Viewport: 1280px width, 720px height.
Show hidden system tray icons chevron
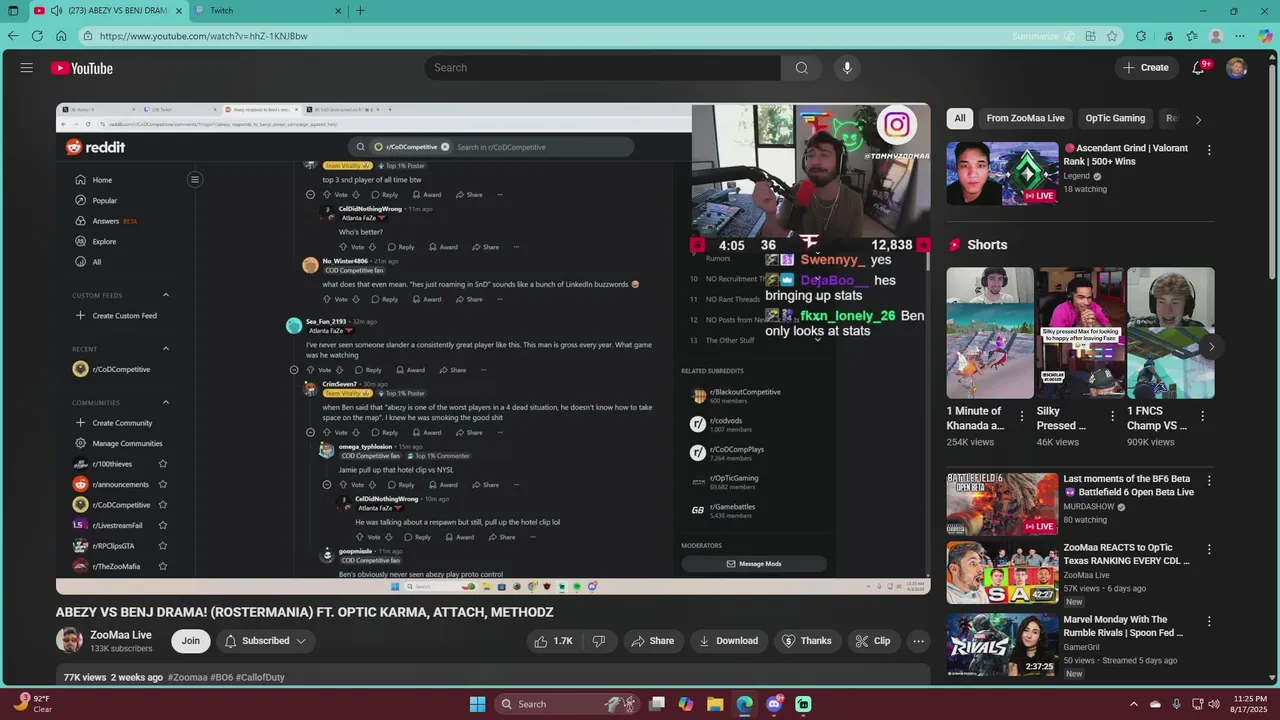[1133, 704]
